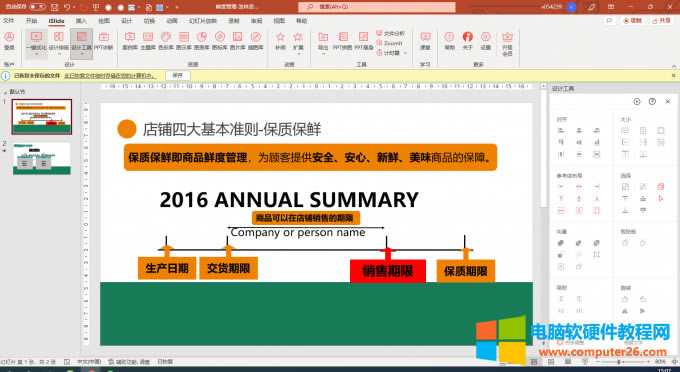The width and height of the screenshot is (680, 372).
Task: Switch to the 动画 ribbon tab
Action: 172,20
